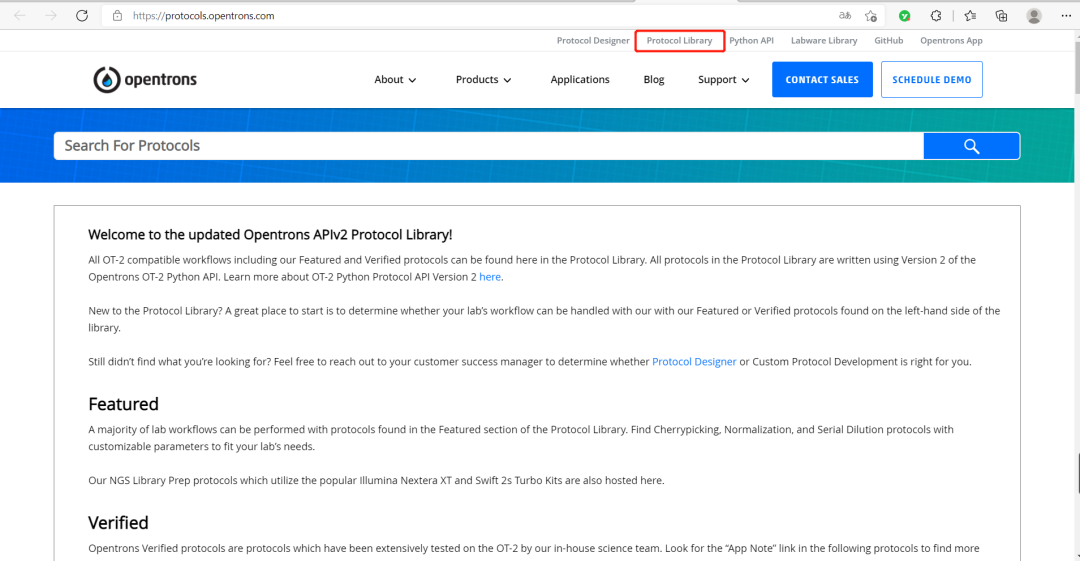The width and height of the screenshot is (1080, 561).
Task: Click the lock icon in address bar
Action: point(117,15)
